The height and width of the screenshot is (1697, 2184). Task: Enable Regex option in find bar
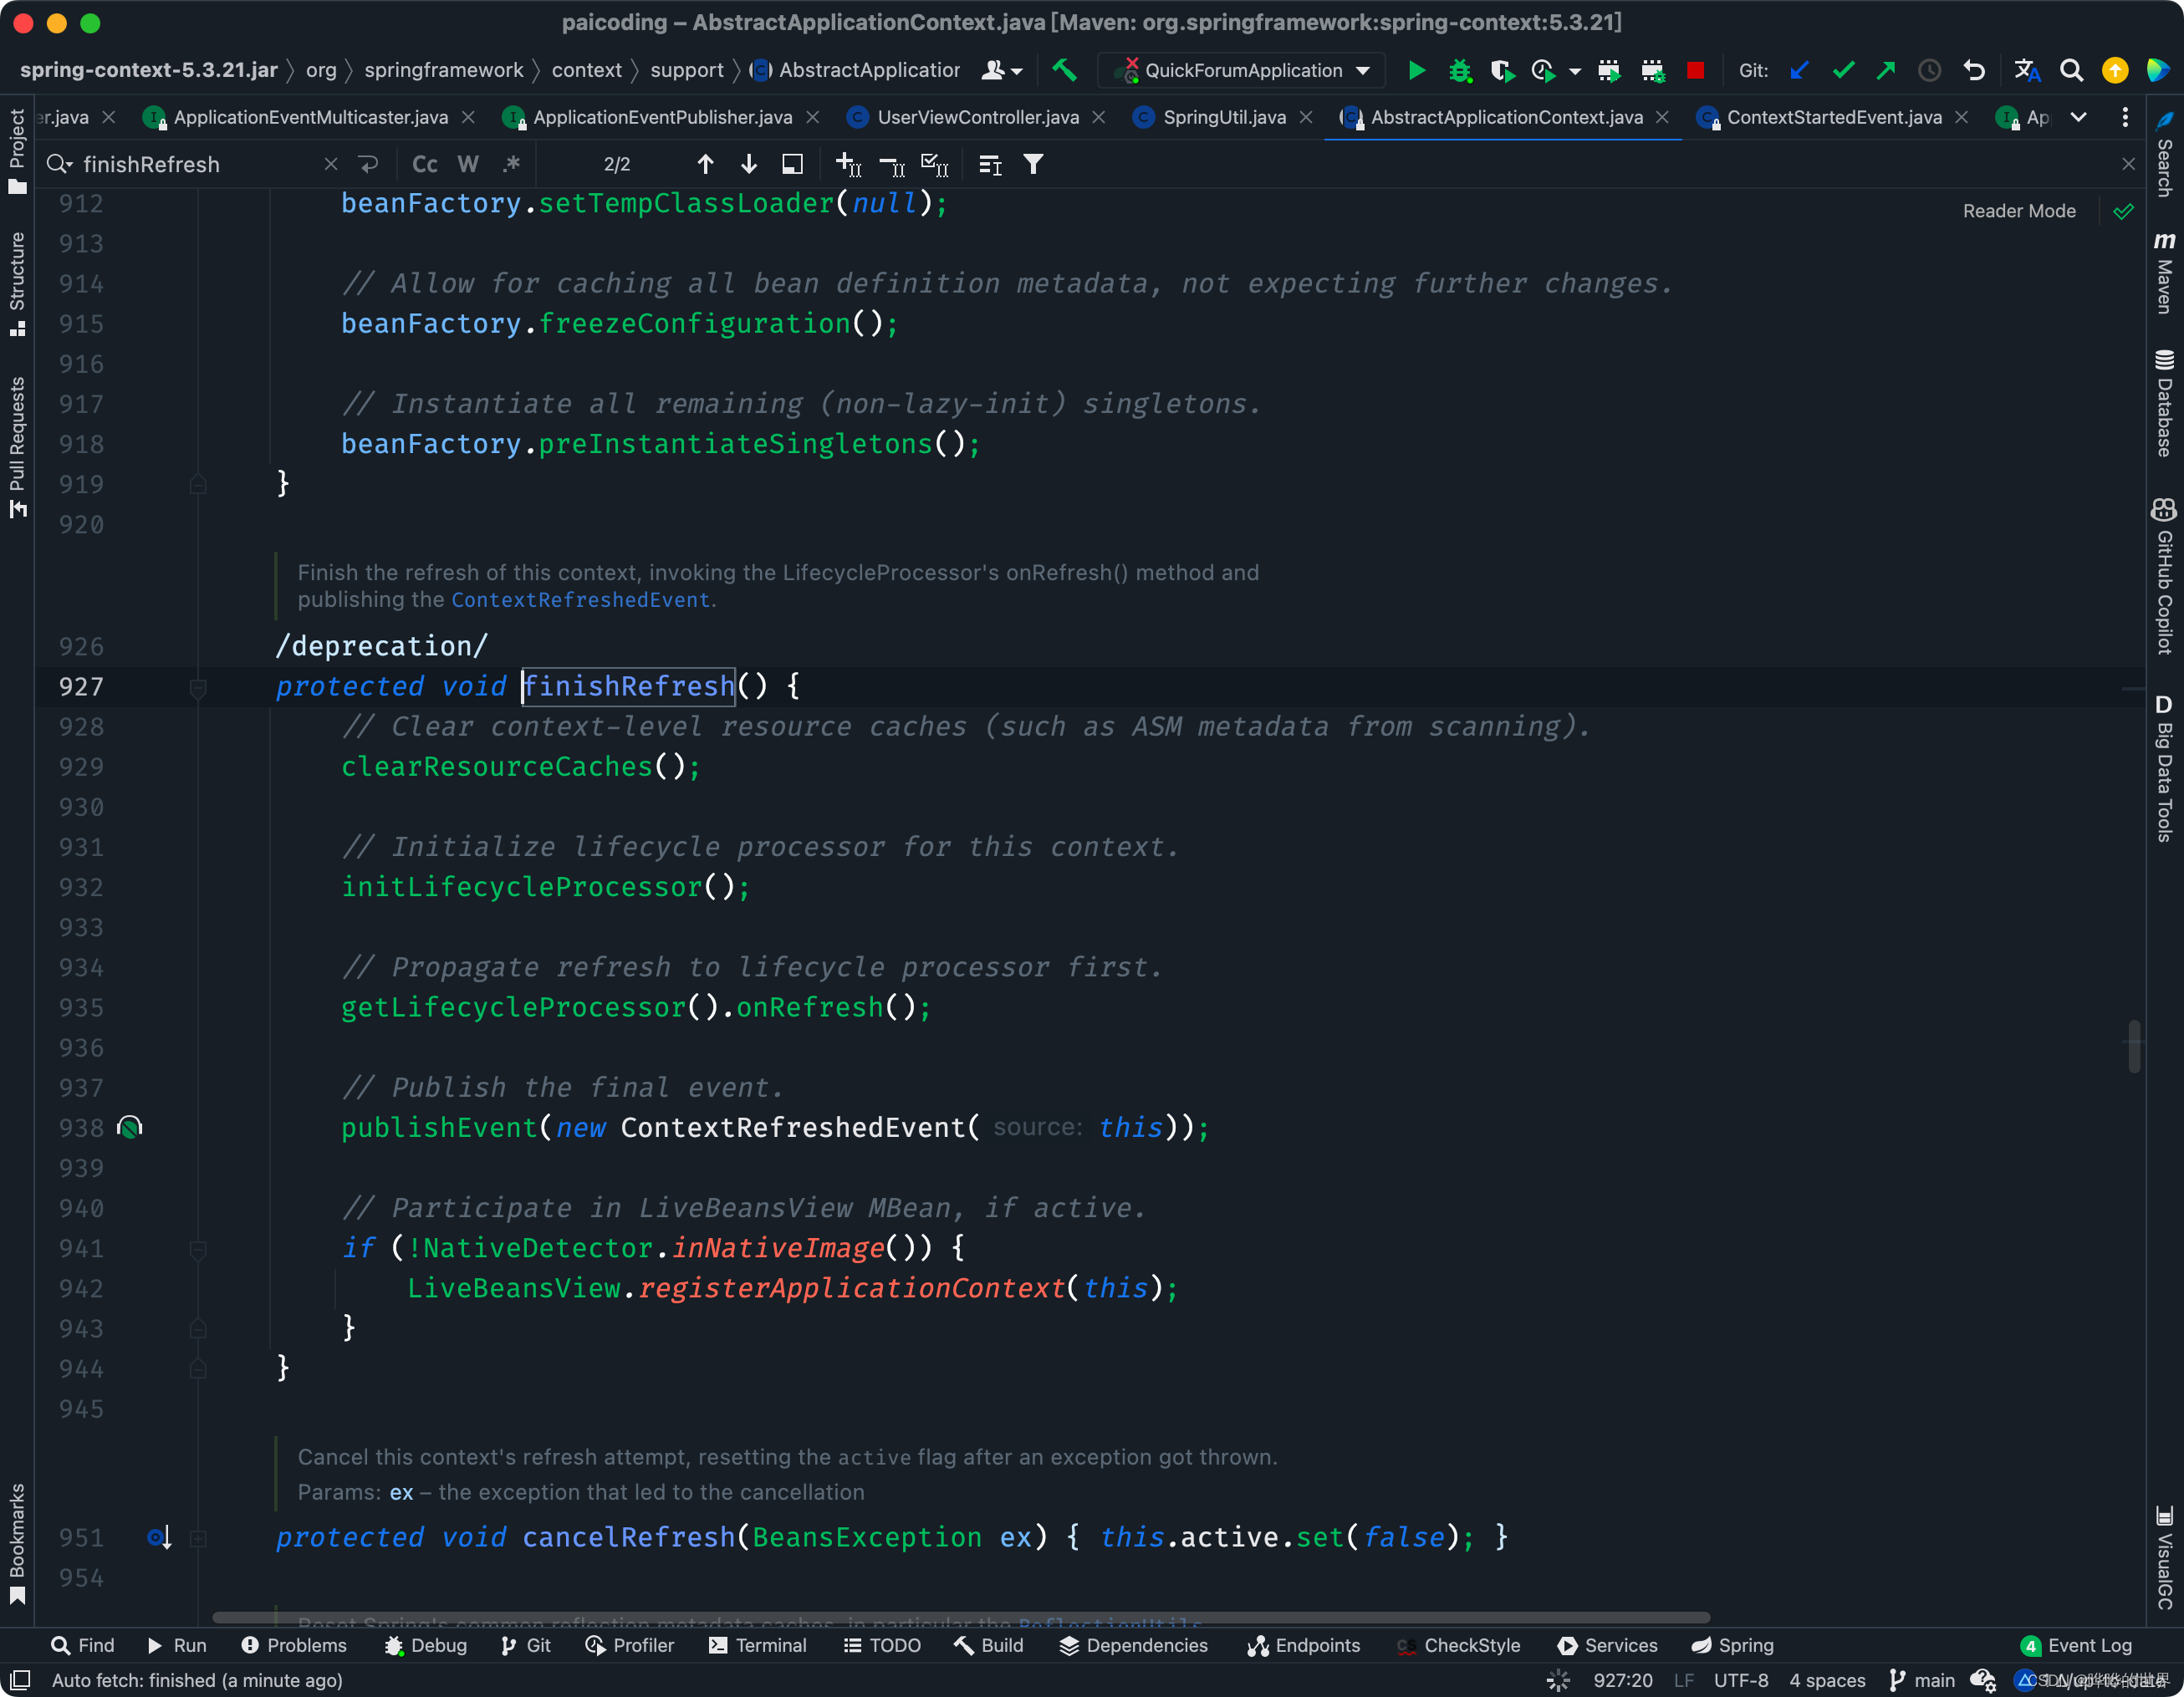(511, 164)
